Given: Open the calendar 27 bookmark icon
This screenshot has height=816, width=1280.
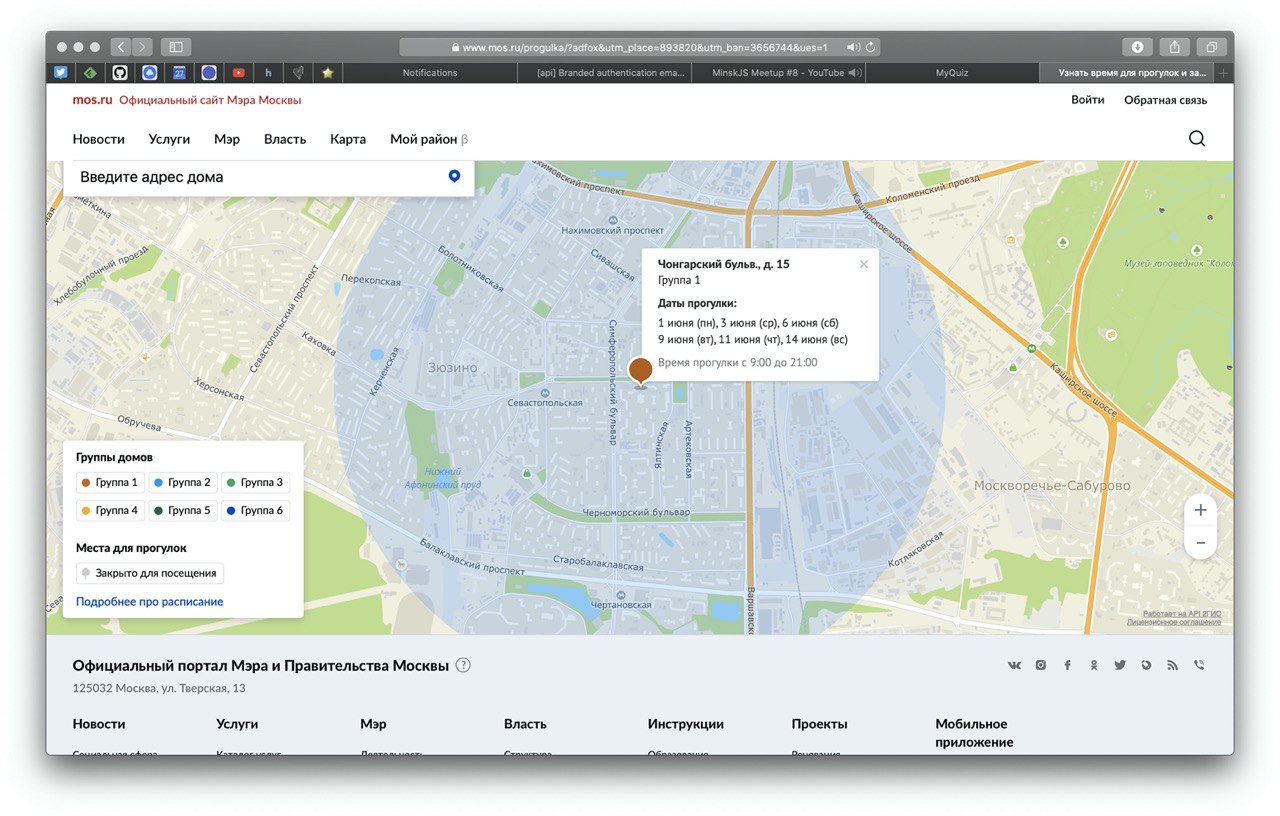Looking at the screenshot, I should 179,73.
